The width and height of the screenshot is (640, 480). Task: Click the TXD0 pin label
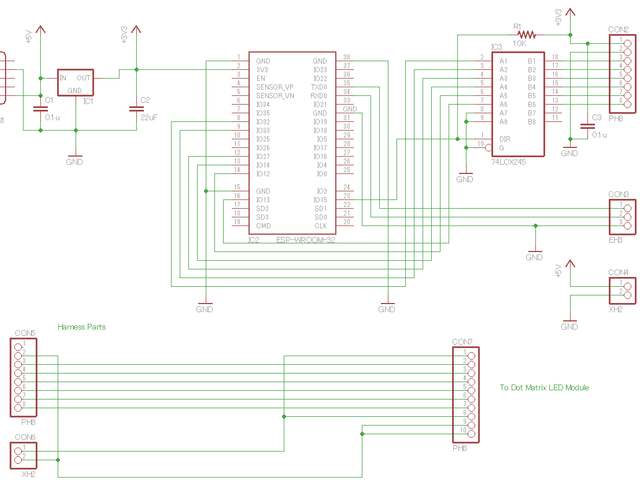click(x=319, y=86)
